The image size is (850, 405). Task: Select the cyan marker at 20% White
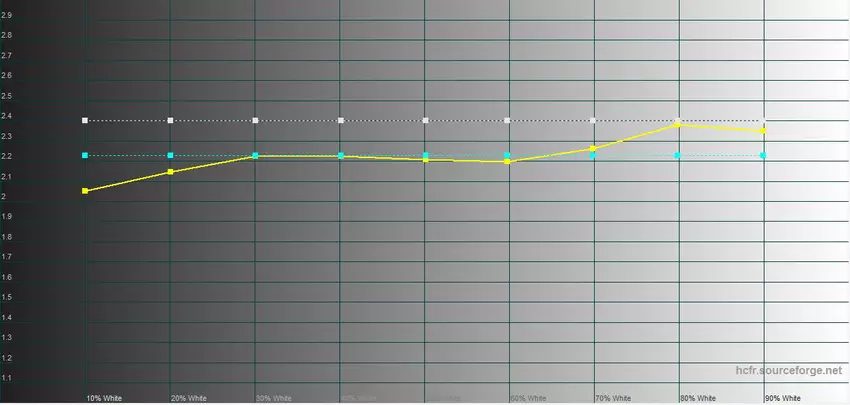tap(171, 155)
